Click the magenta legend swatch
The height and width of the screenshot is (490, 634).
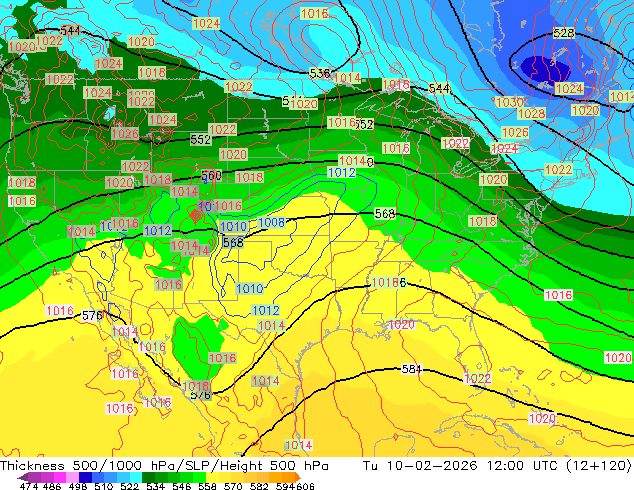click(x=60, y=477)
